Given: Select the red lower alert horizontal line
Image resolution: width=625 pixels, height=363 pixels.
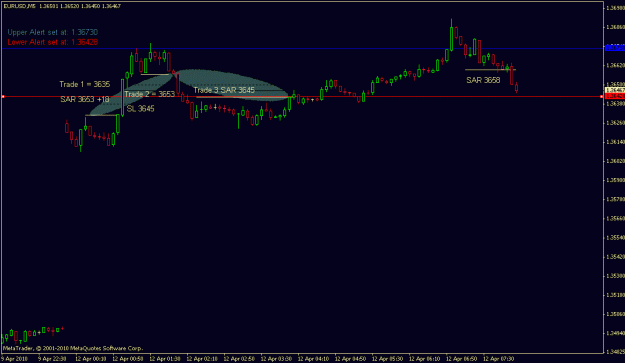Looking at the screenshot, I should (303, 96).
